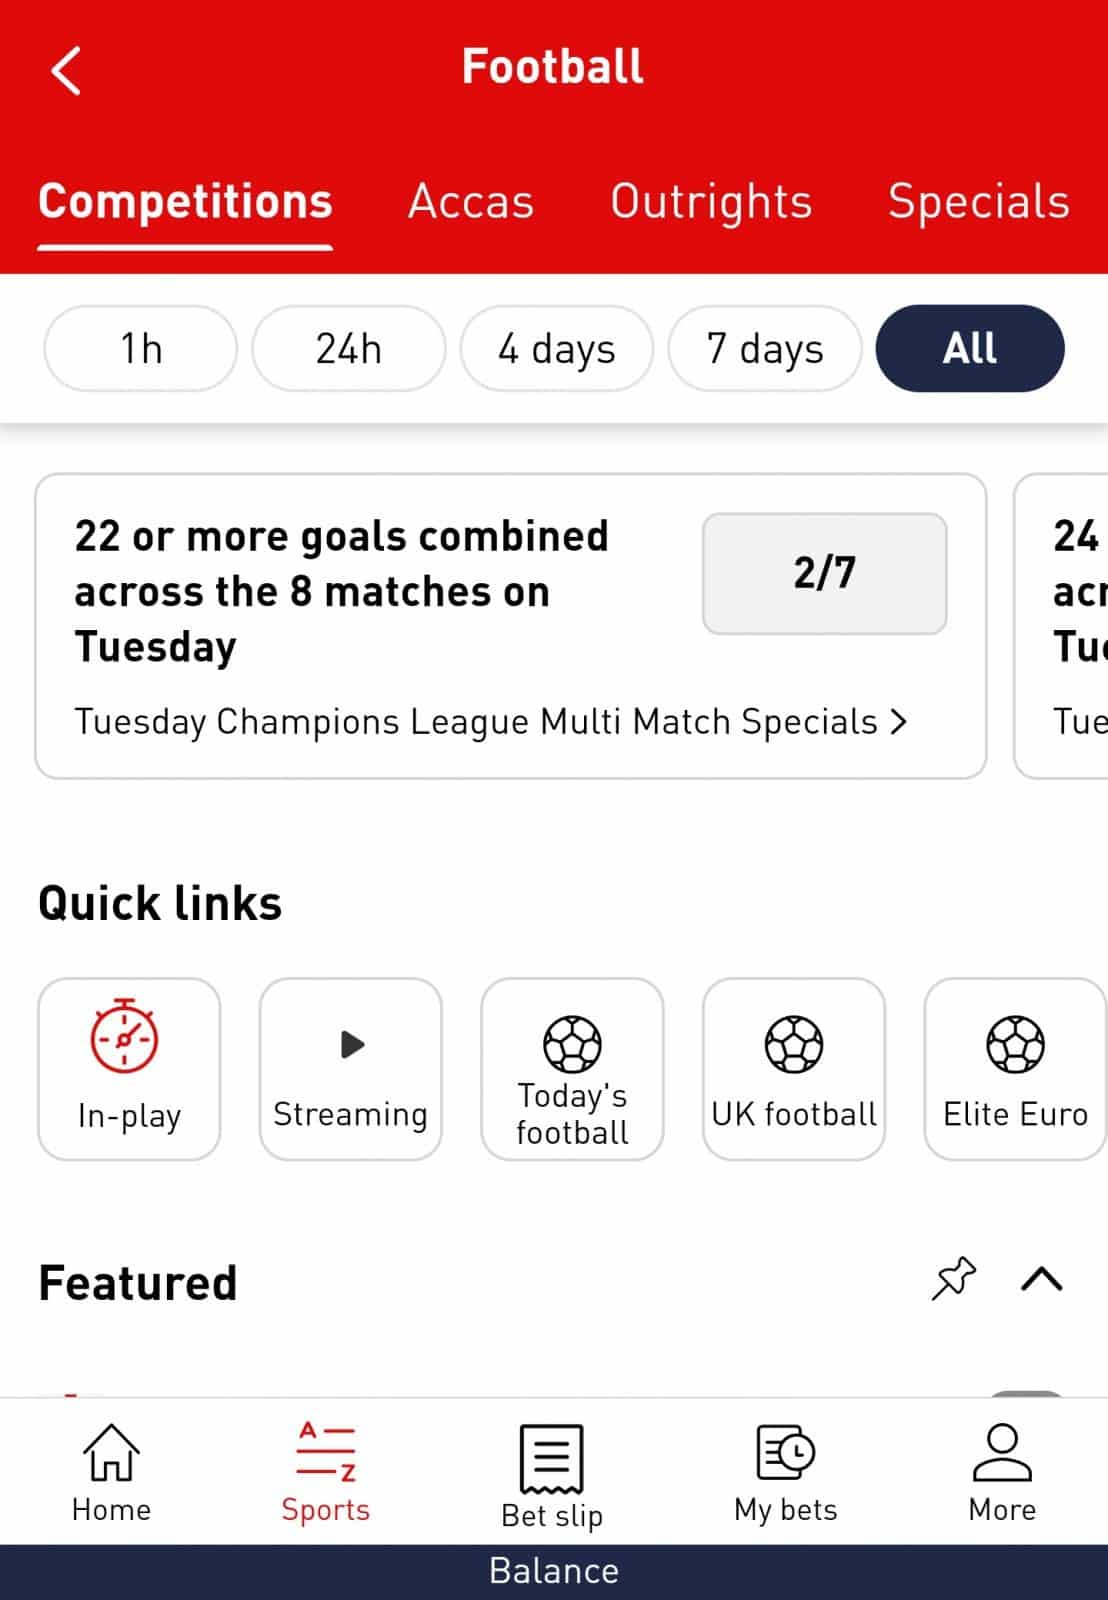Switch to the Outrights tab
1108x1600 pixels.
tap(711, 202)
